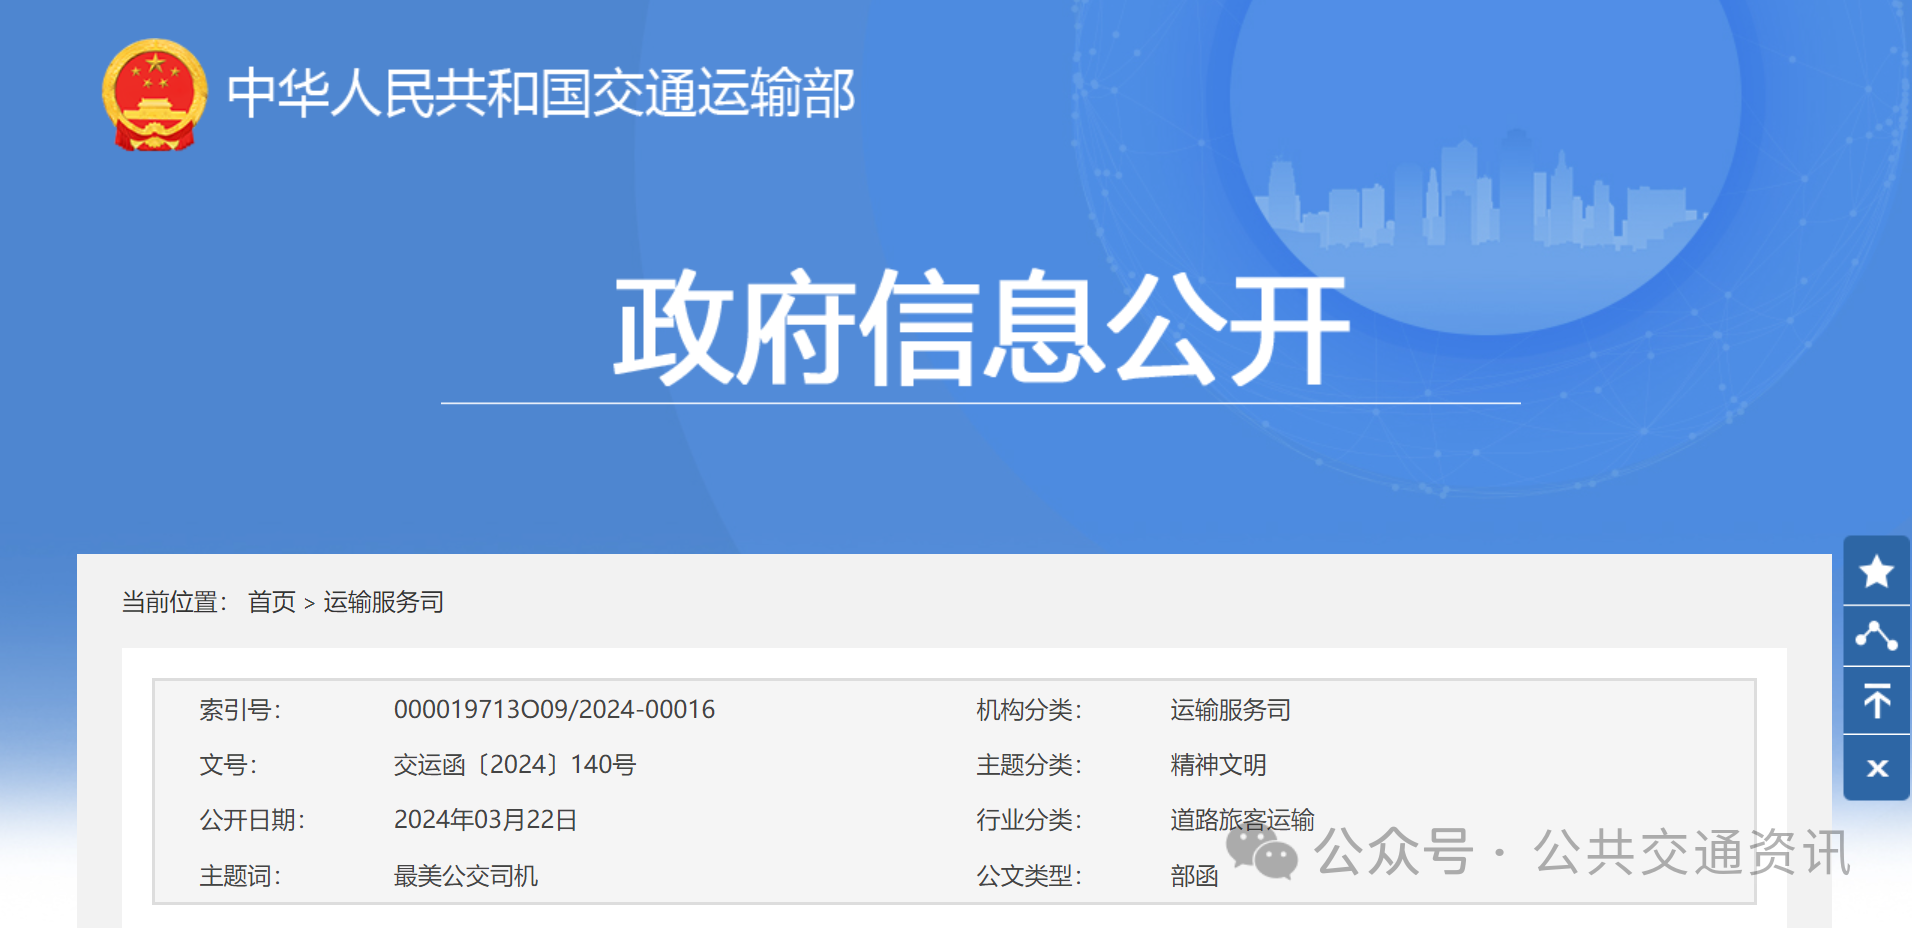Click the 中华人民共和国交通运输部 site title
1912x928 pixels.
(540, 94)
